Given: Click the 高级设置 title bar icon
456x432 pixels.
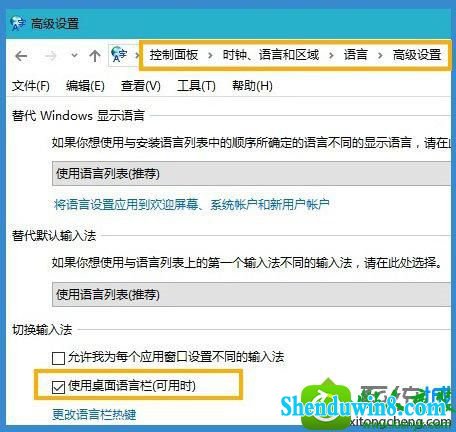Looking at the screenshot, I should [18, 23].
